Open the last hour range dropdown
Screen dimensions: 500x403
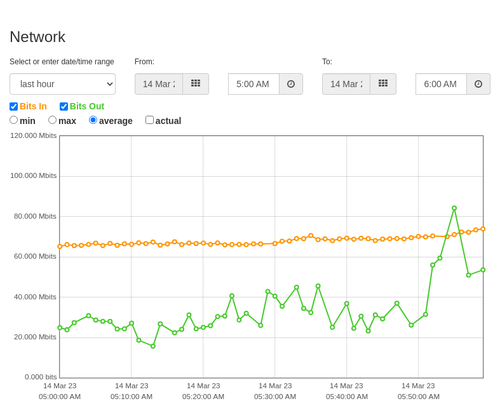63,84
